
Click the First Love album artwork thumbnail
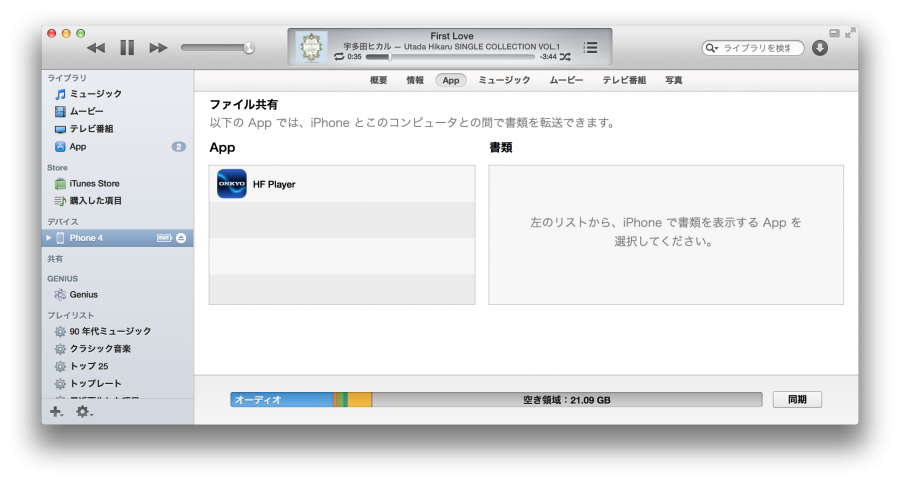click(x=311, y=47)
